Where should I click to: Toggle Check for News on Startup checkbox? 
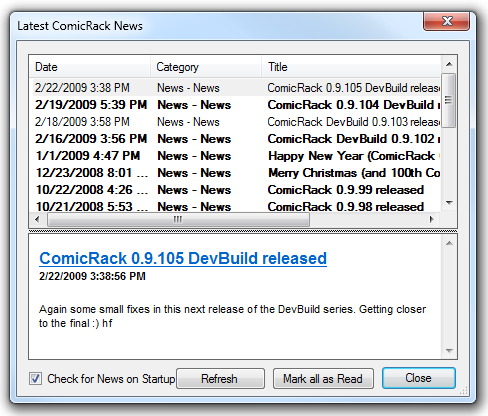click(x=35, y=379)
